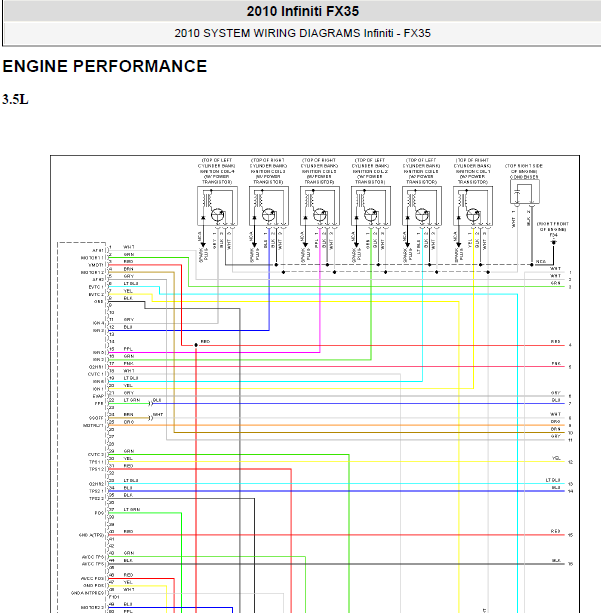Click the Ignition Coil 1 symbol box
This screenshot has width=601, height=613.
[x=473, y=206]
